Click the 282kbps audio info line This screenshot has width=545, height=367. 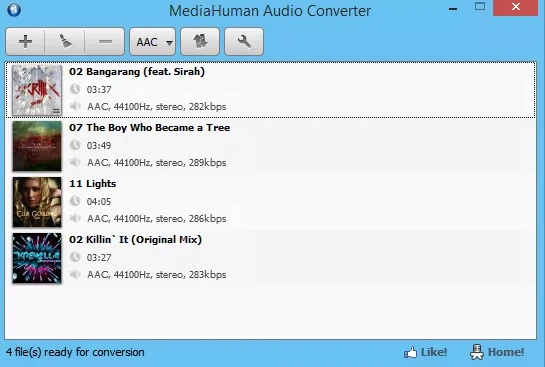(x=157, y=106)
